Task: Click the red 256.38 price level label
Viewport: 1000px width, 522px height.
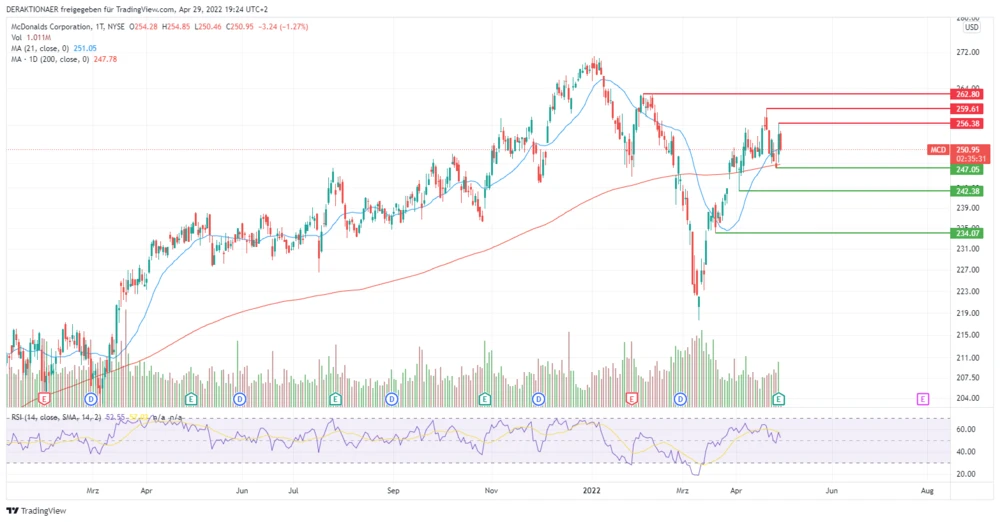Action: click(x=968, y=123)
